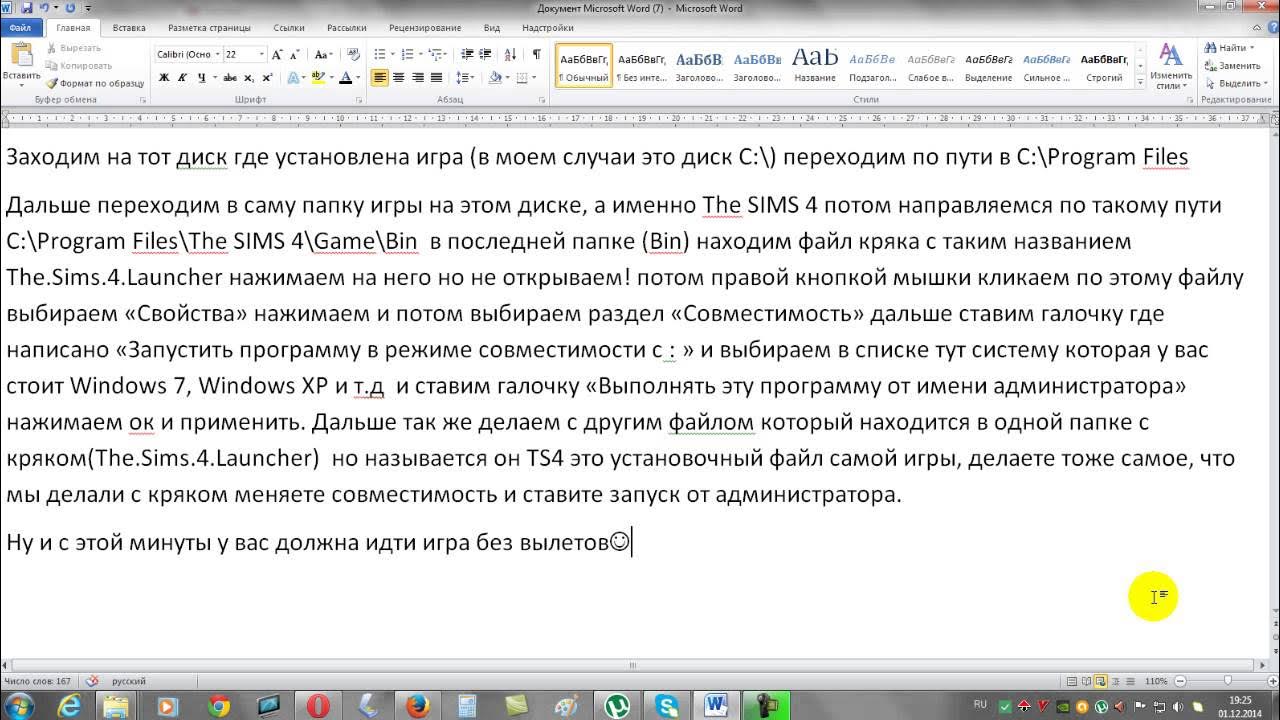Expand the styles gallery more arrow

pos(1141,83)
